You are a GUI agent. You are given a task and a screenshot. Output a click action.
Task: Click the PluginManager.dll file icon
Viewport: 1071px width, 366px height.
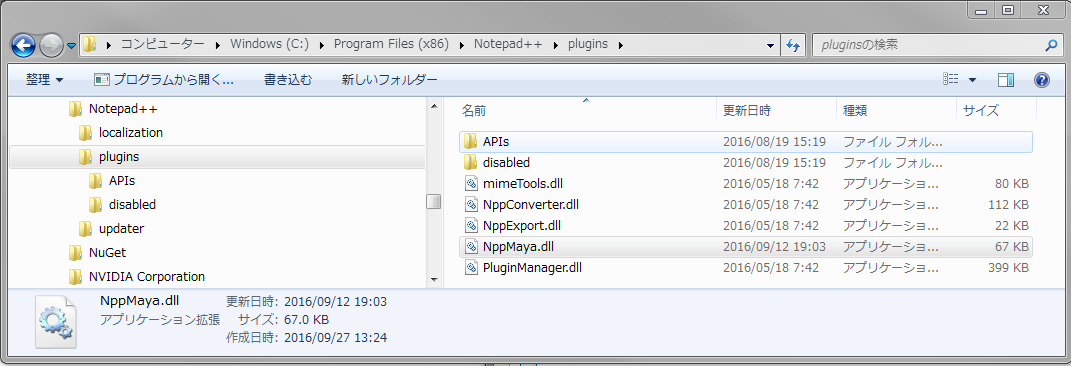471,268
